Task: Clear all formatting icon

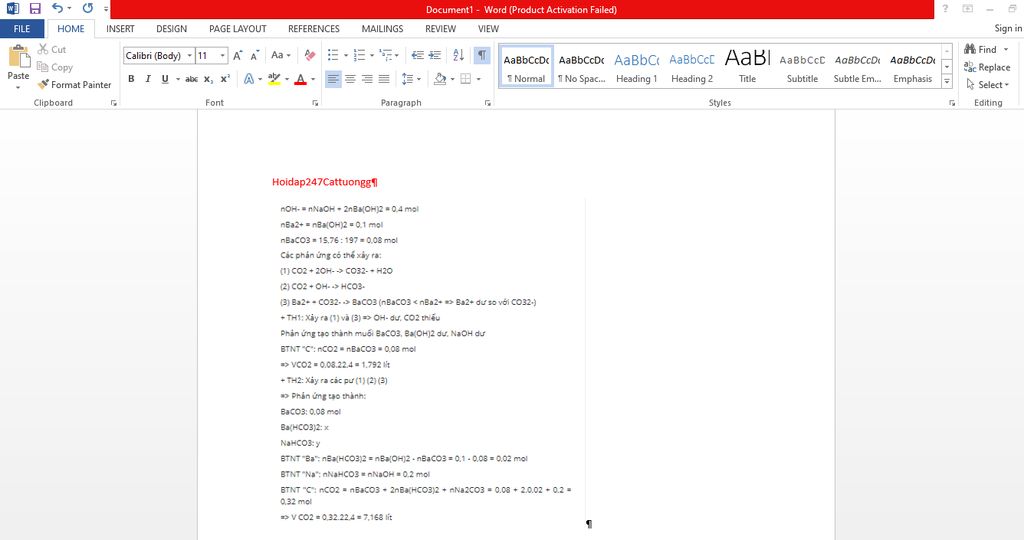Action: pos(310,56)
